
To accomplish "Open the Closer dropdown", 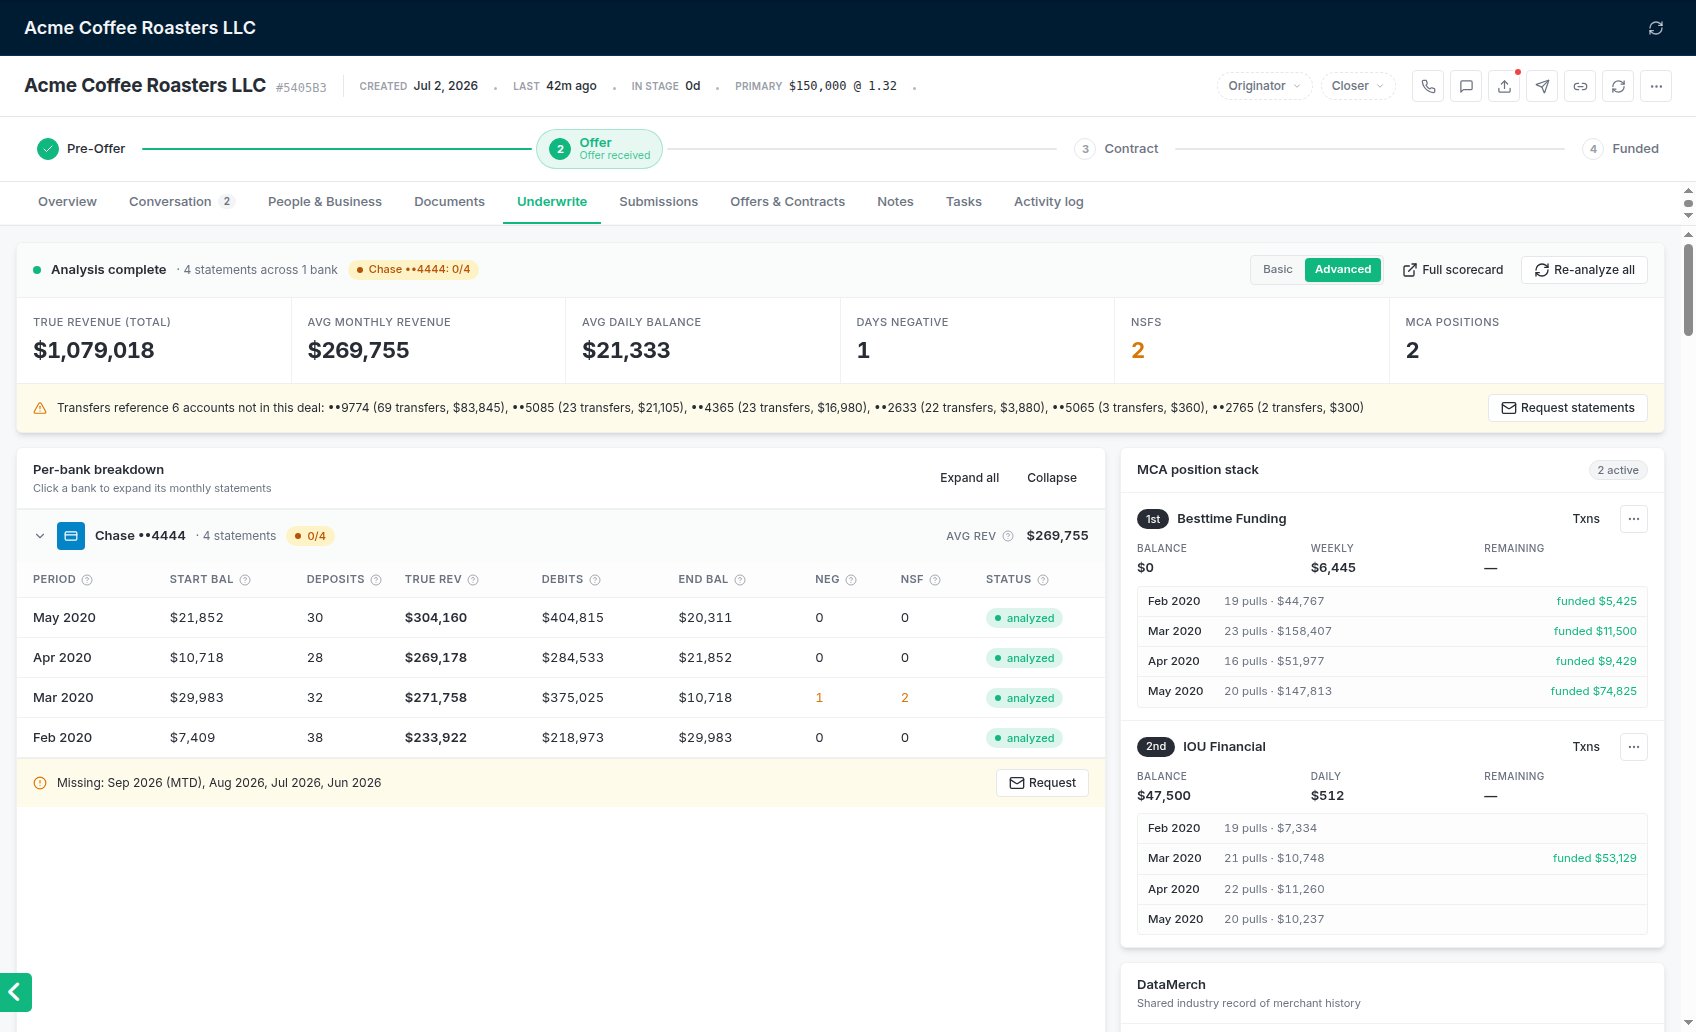I will (1357, 86).
